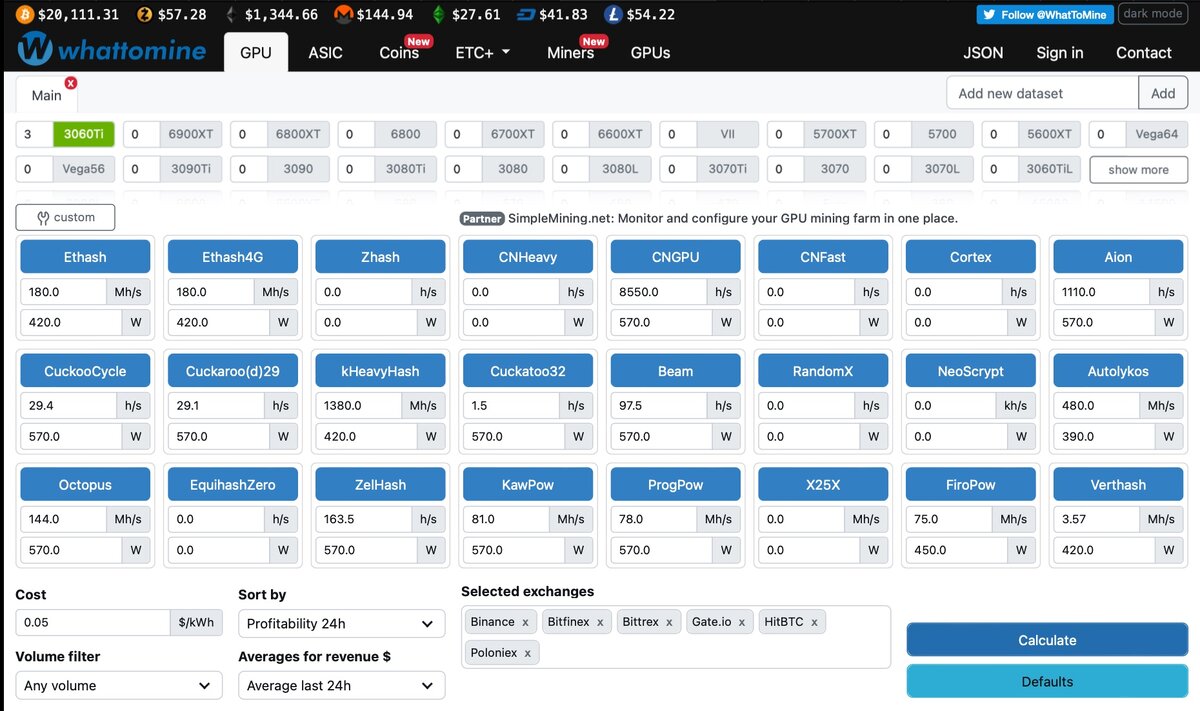Click the kHeavyHash hashrate field

click(x=358, y=406)
